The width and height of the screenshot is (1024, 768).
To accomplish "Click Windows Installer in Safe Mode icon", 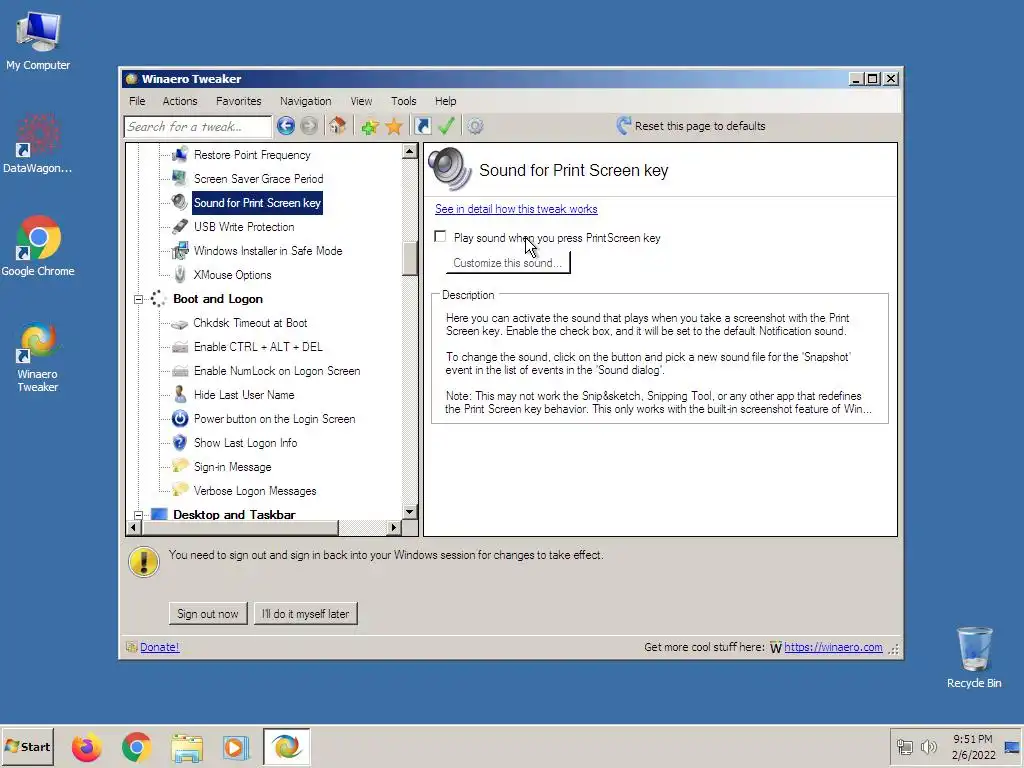I will click(180, 251).
